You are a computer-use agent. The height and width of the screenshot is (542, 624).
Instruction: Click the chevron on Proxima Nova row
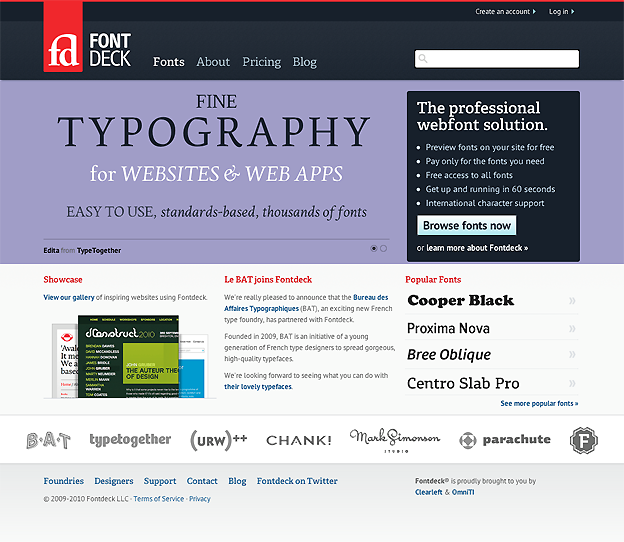pyautogui.click(x=572, y=328)
